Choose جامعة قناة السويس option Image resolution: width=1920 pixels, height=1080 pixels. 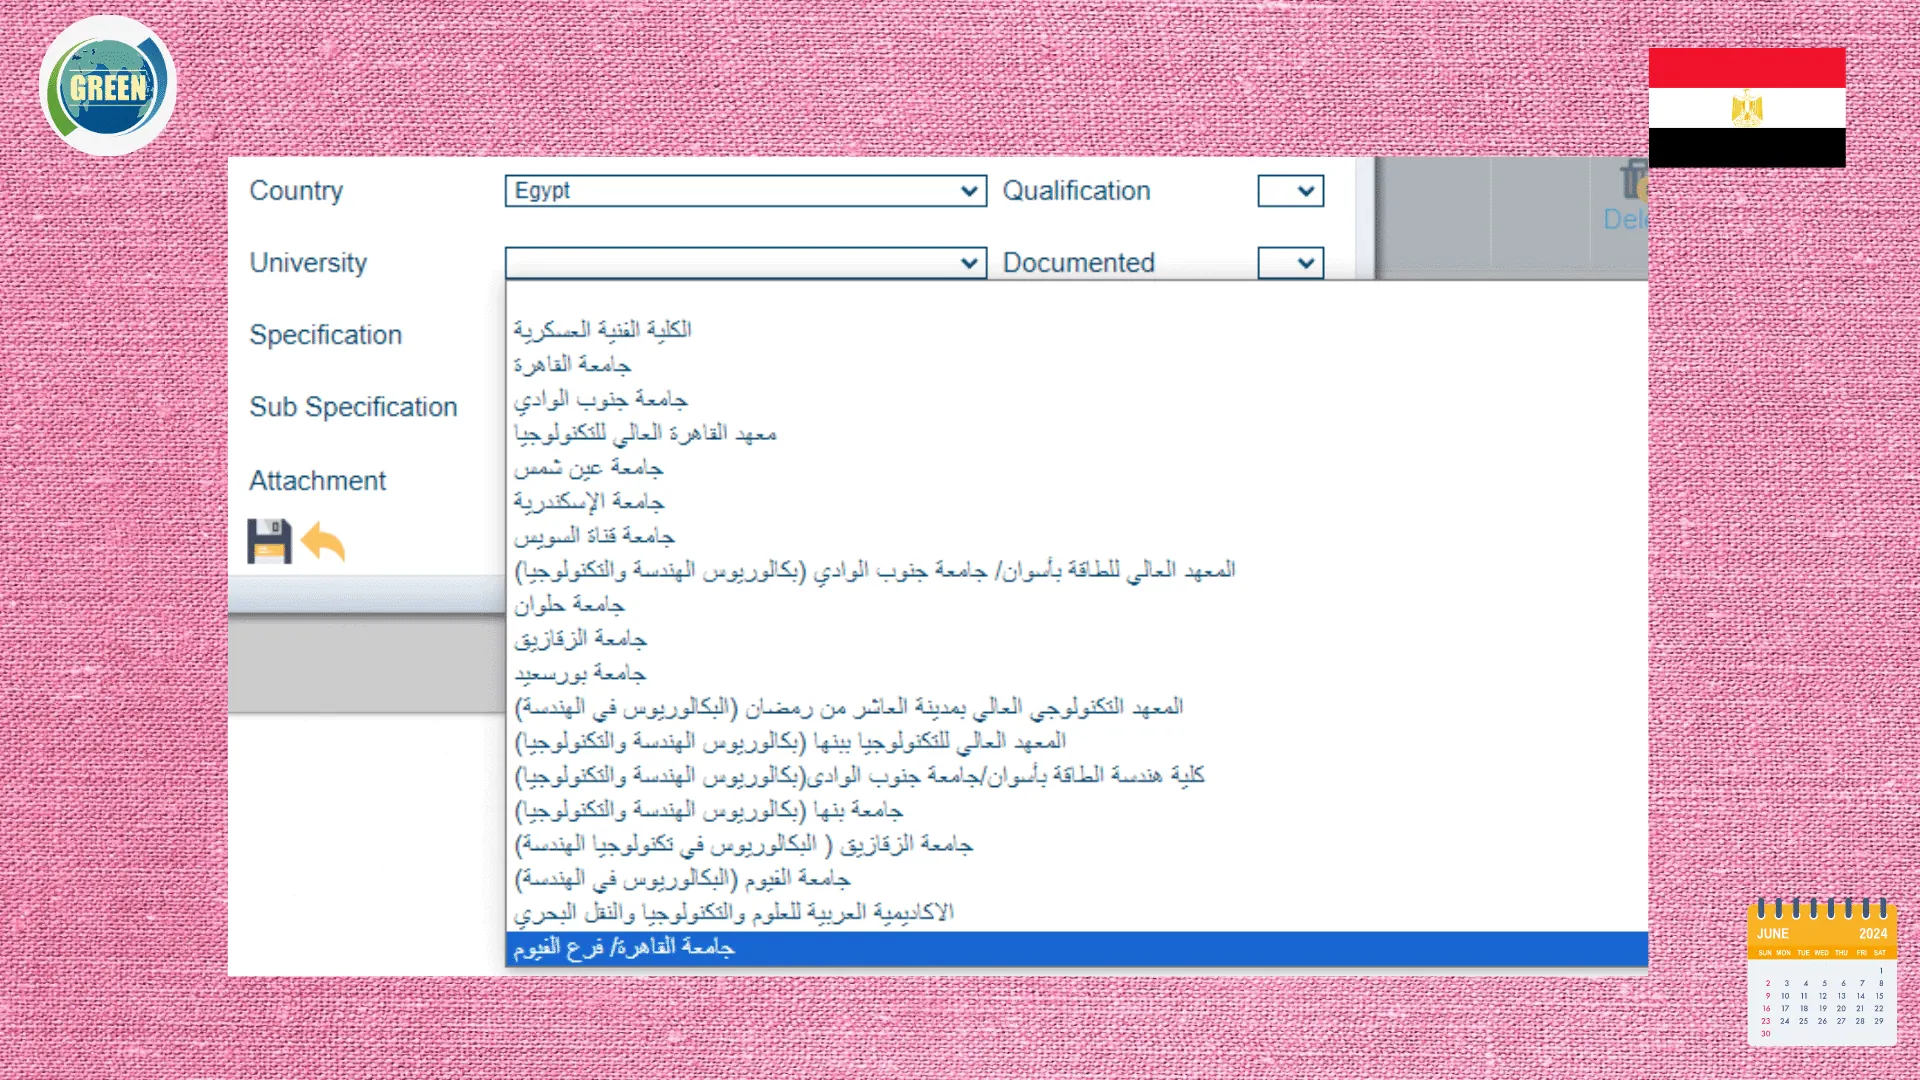pos(594,537)
